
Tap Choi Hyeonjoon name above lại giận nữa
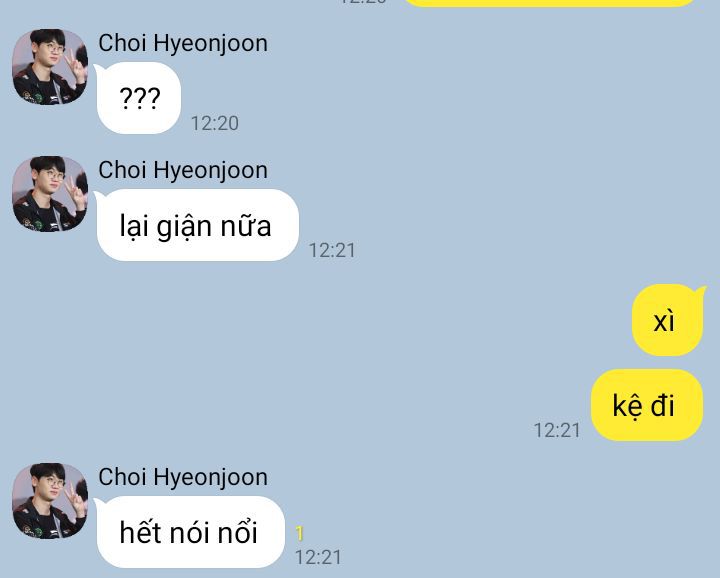click(x=183, y=170)
